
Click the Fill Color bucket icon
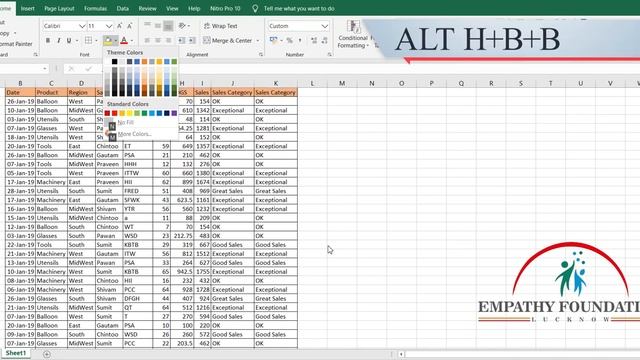click(x=108, y=40)
